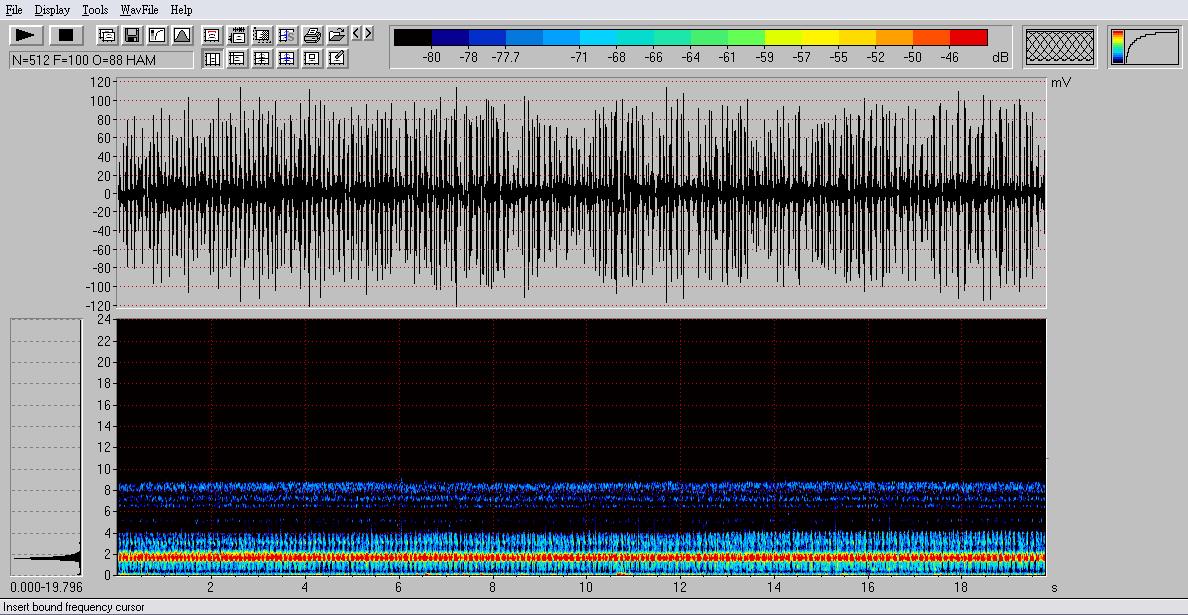Click the right arrow navigation button

pyautogui.click(x=368, y=34)
